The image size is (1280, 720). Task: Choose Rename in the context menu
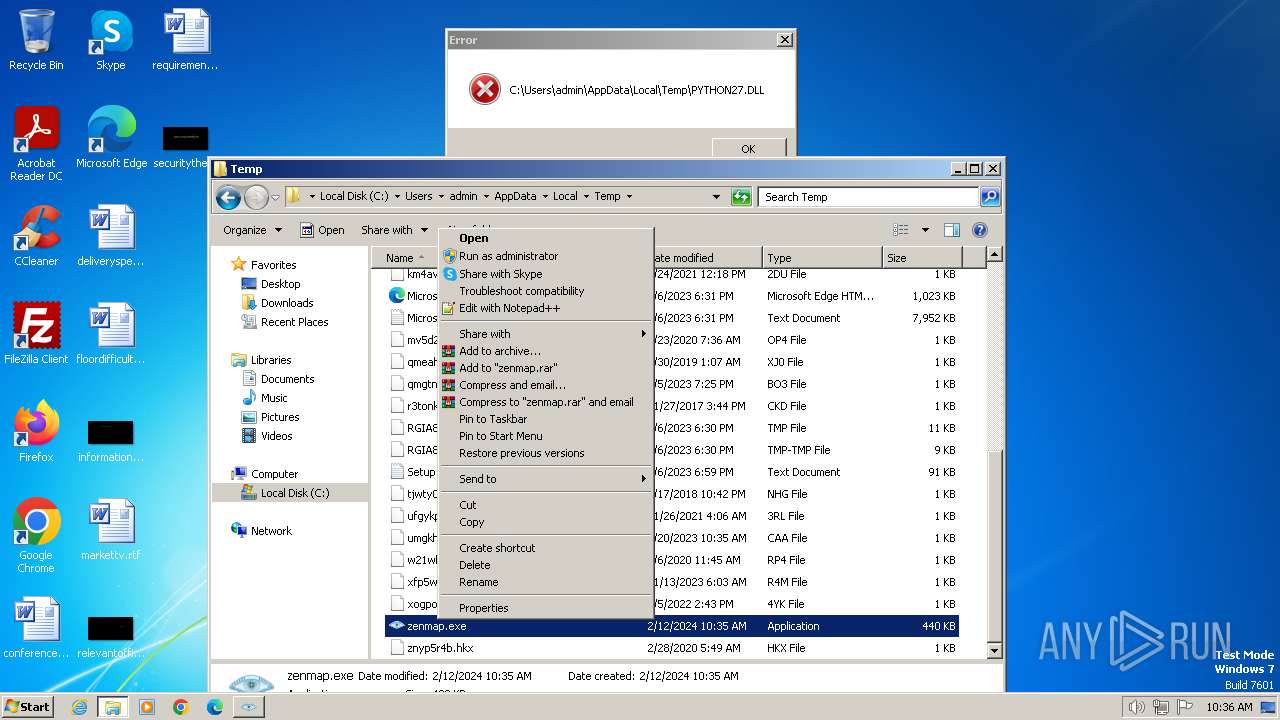(546, 582)
